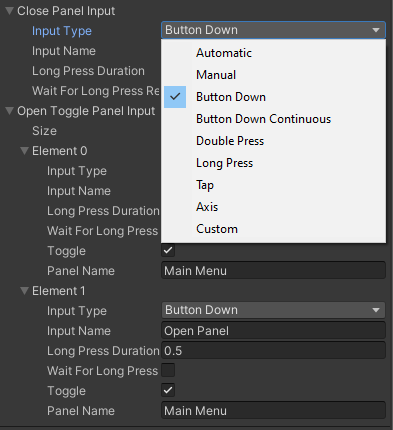Collapse the Element 1 foldout triangle

(x=24, y=291)
